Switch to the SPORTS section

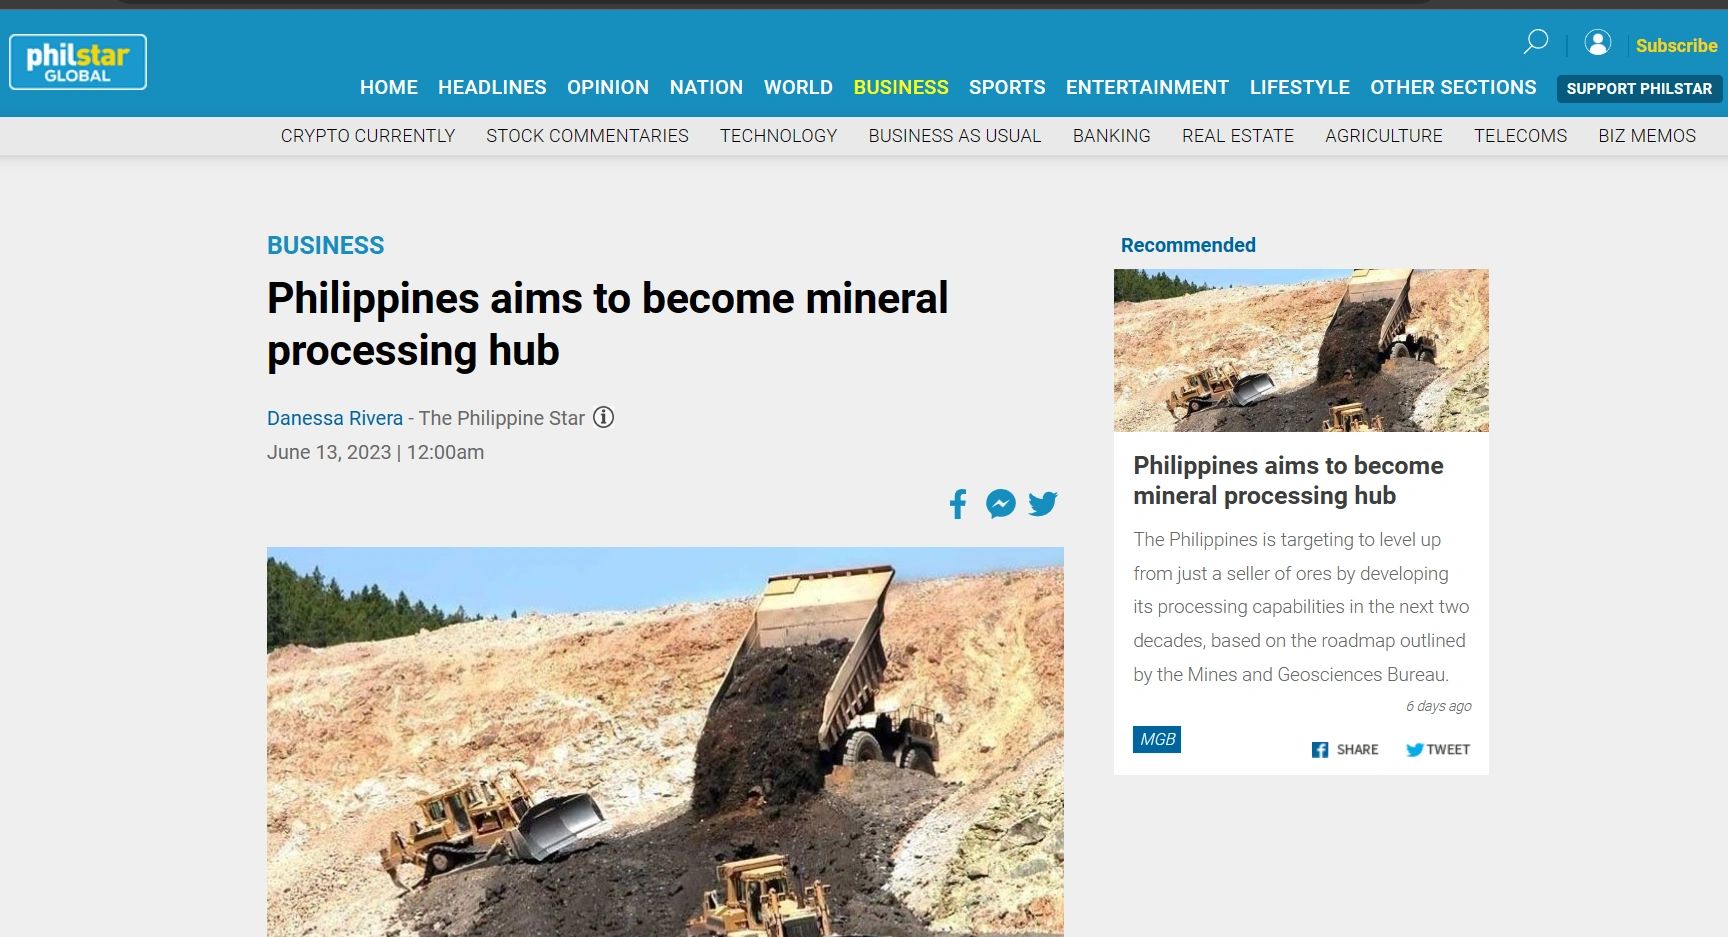(1007, 87)
